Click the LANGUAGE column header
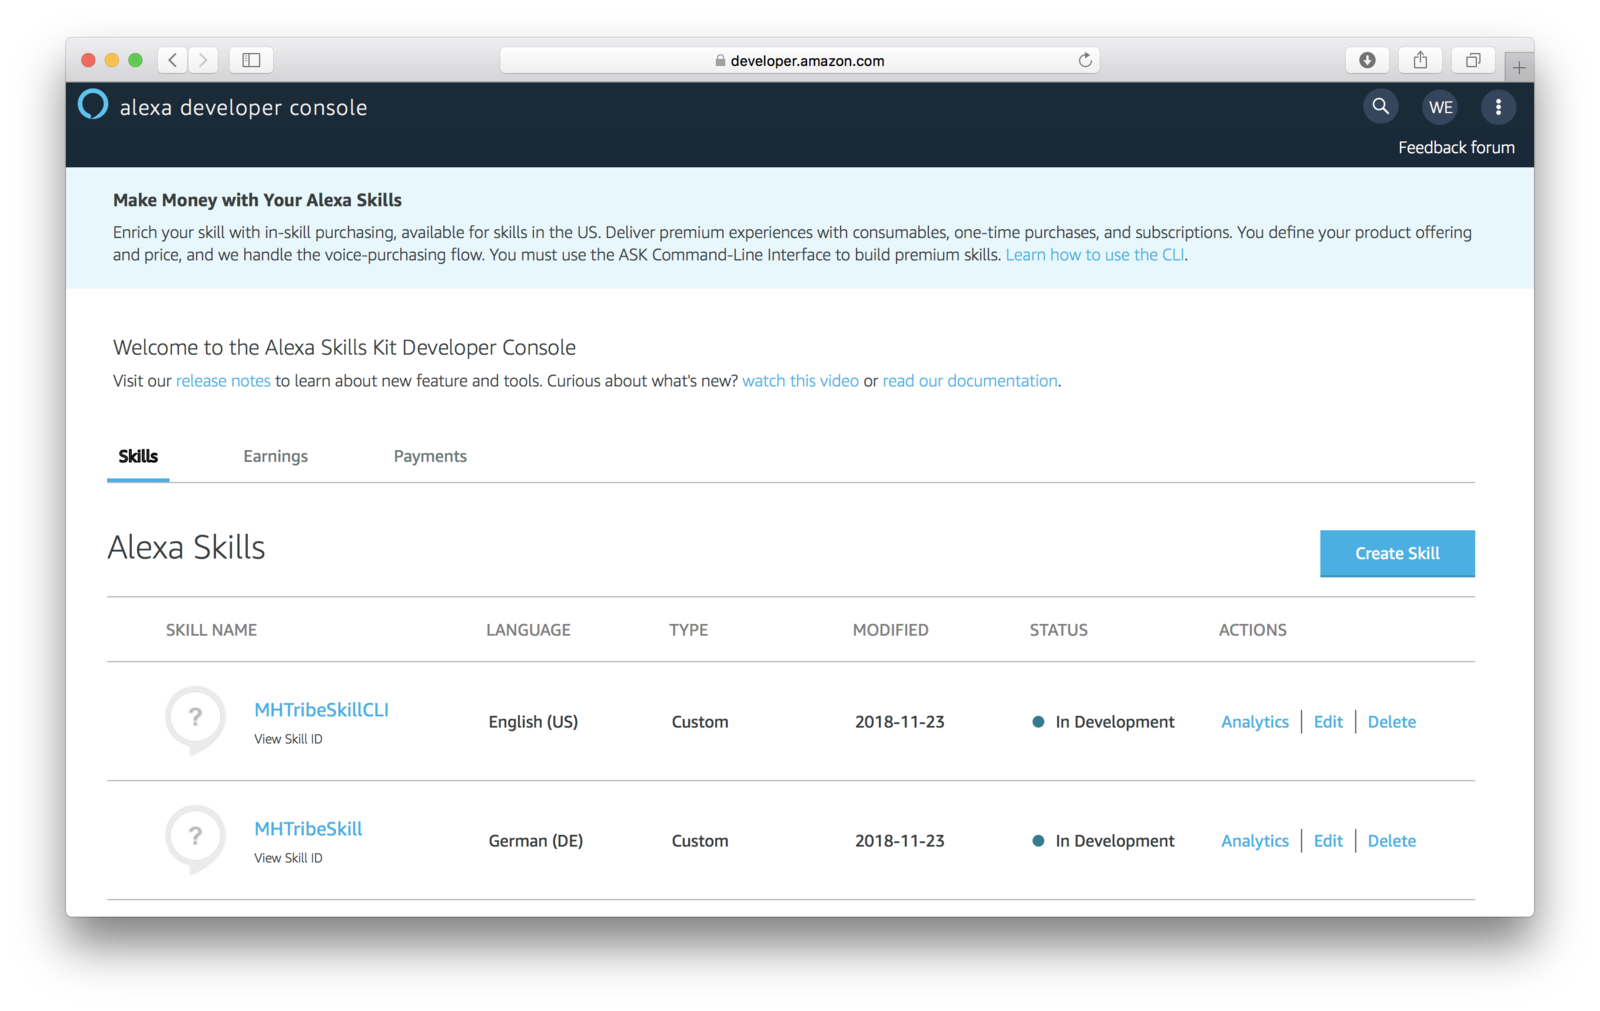 click(x=528, y=630)
